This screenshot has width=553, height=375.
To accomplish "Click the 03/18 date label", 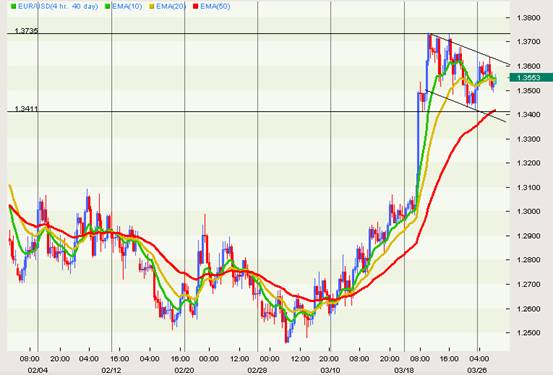I will pos(404,370).
